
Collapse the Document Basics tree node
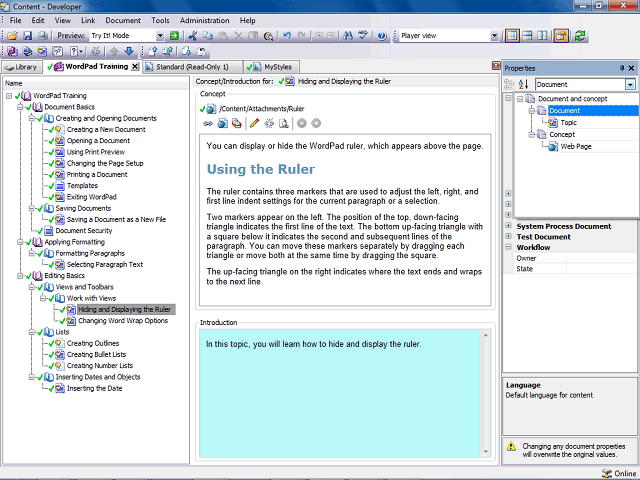(x=20, y=107)
